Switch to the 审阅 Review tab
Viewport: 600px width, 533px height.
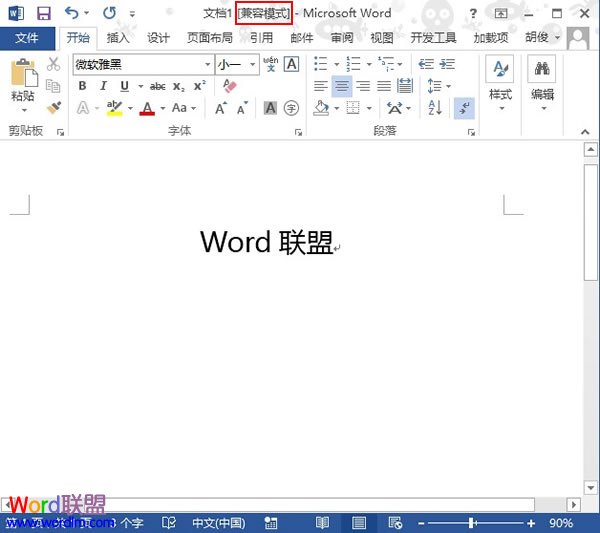coord(342,38)
